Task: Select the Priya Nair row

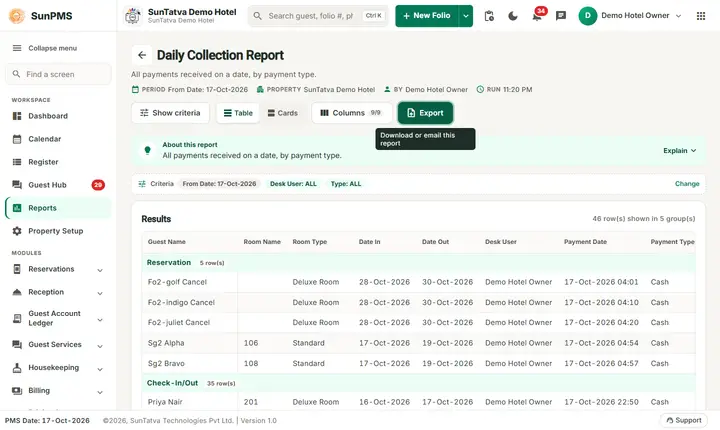Action: 419,402
